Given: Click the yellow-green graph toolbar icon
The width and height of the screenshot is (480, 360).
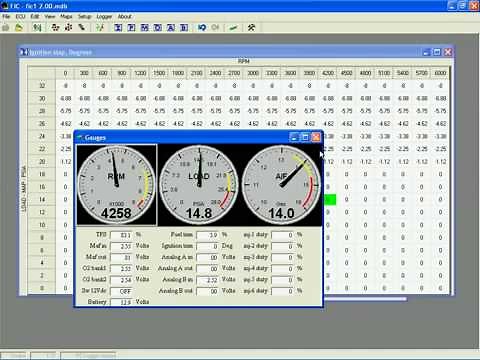Looking at the screenshot, I should coord(100,28).
